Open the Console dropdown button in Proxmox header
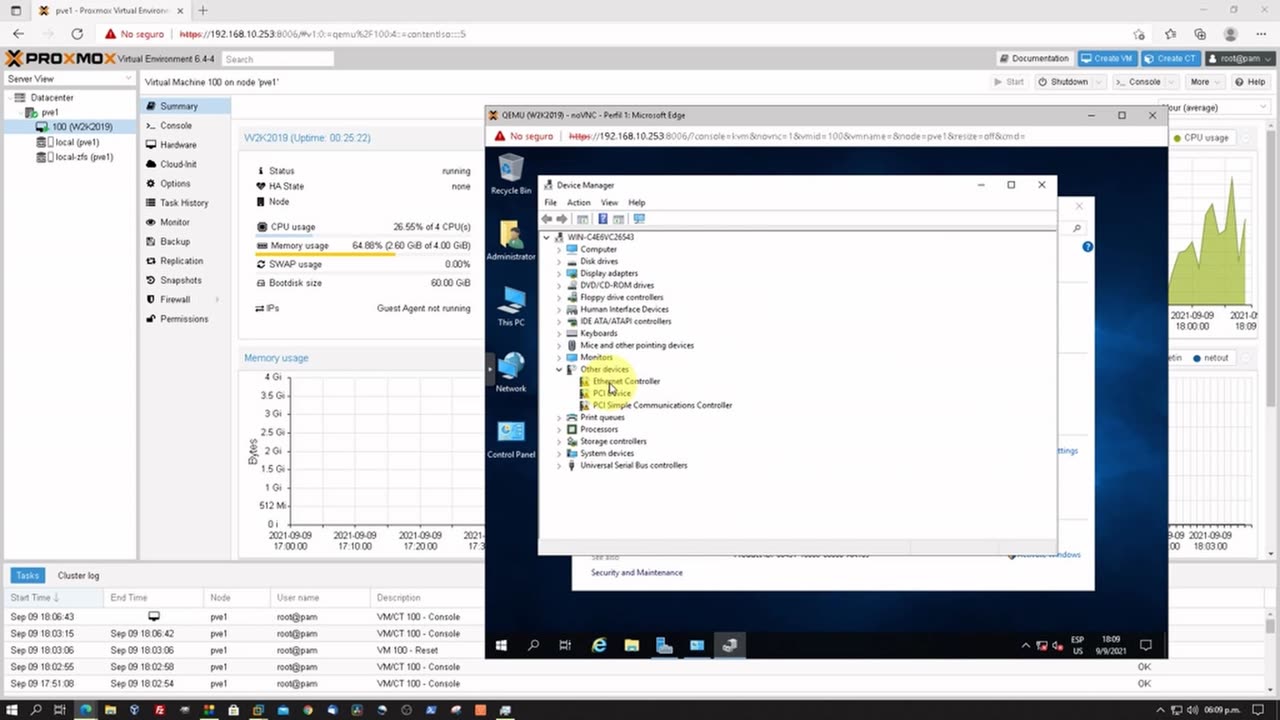Viewport: 1280px width, 720px height. tap(1171, 82)
